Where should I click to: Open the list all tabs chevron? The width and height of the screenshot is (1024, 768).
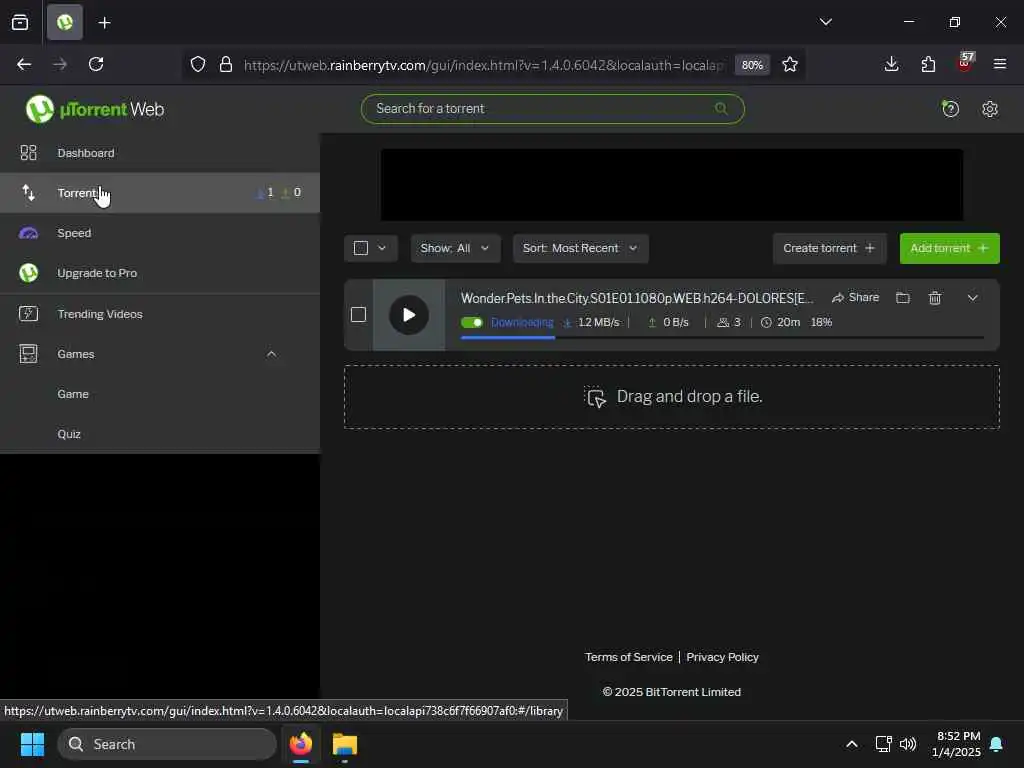pos(825,22)
